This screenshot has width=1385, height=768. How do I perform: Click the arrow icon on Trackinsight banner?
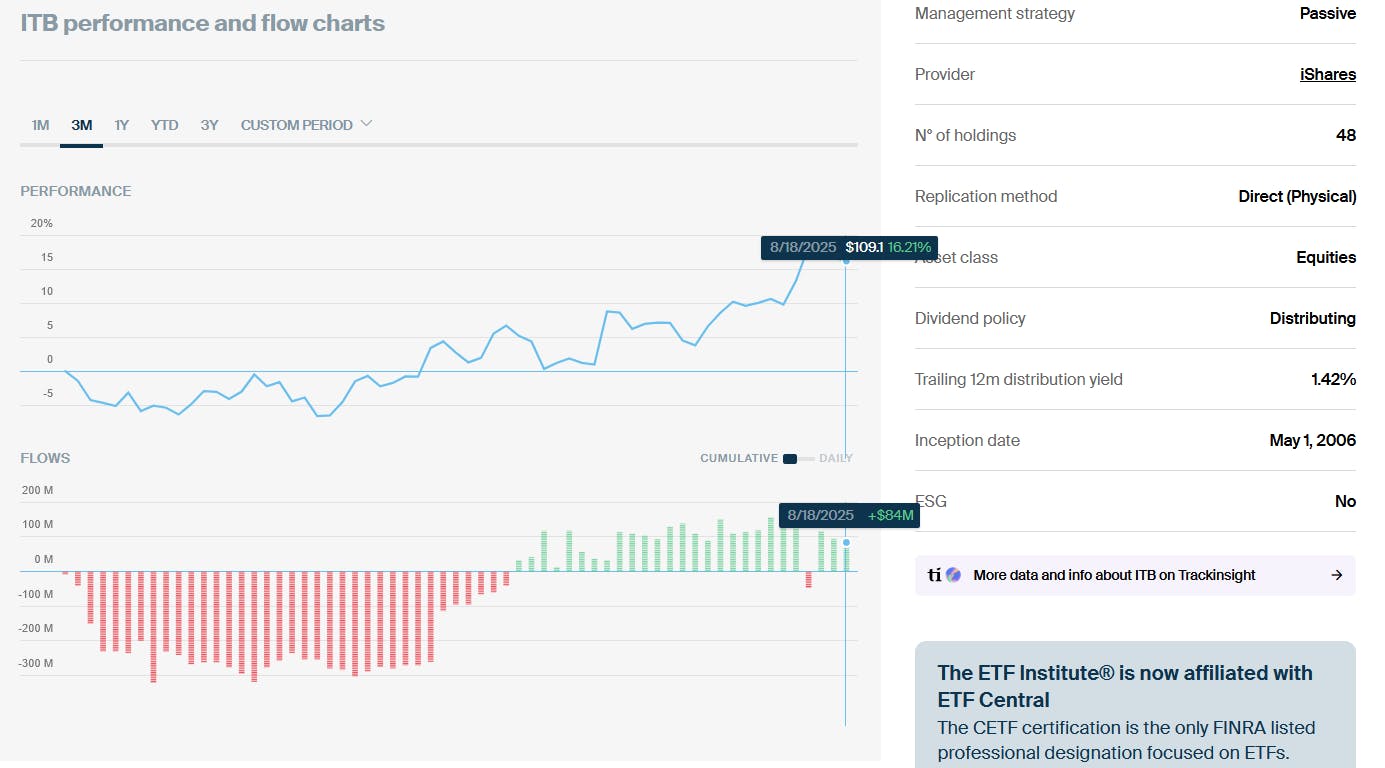click(1337, 575)
